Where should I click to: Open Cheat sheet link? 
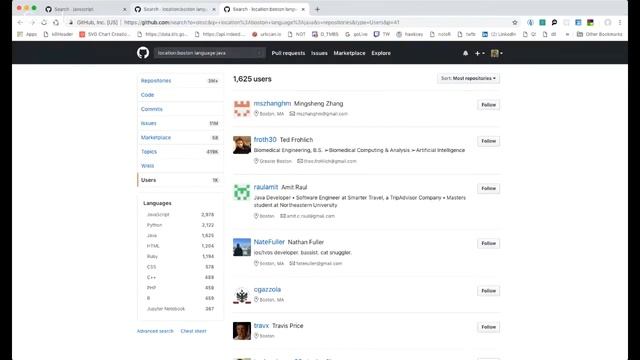click(193, 331)
